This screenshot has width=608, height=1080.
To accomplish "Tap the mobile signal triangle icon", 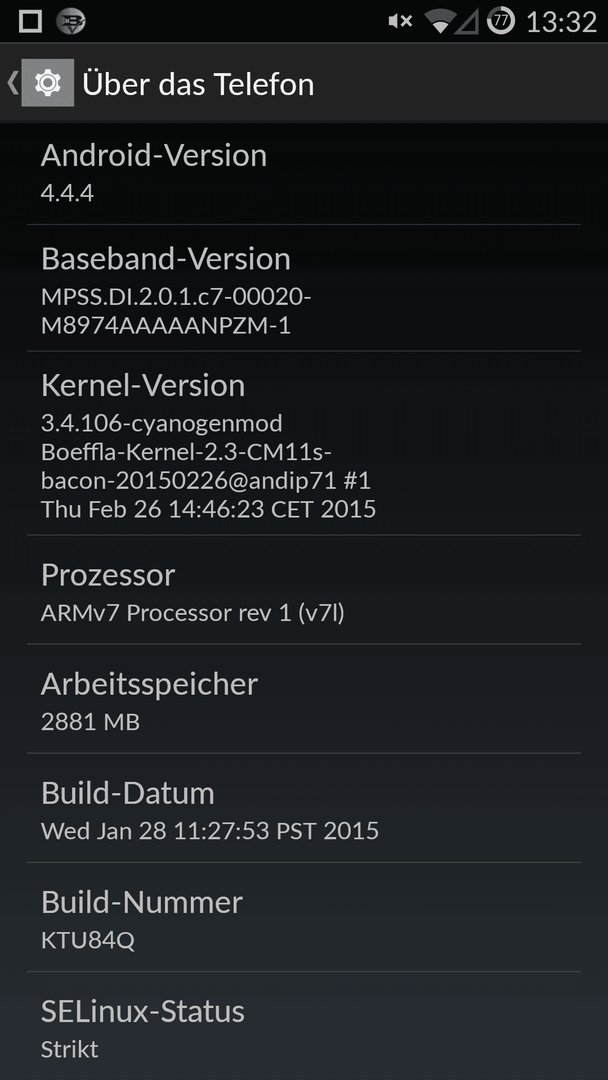I will (x=467, y=21).
